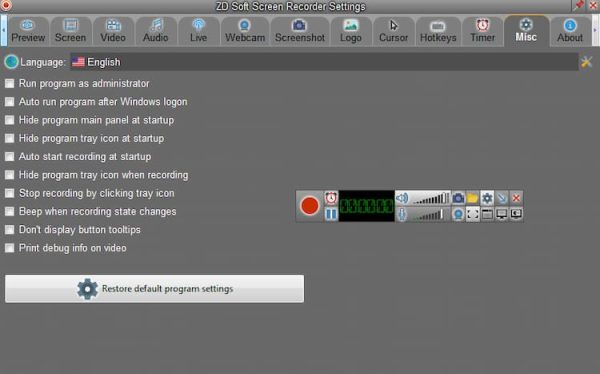The image size is (600, 374).
Task: Mute microphone with the microphone icon
Action: pos(402,214)
